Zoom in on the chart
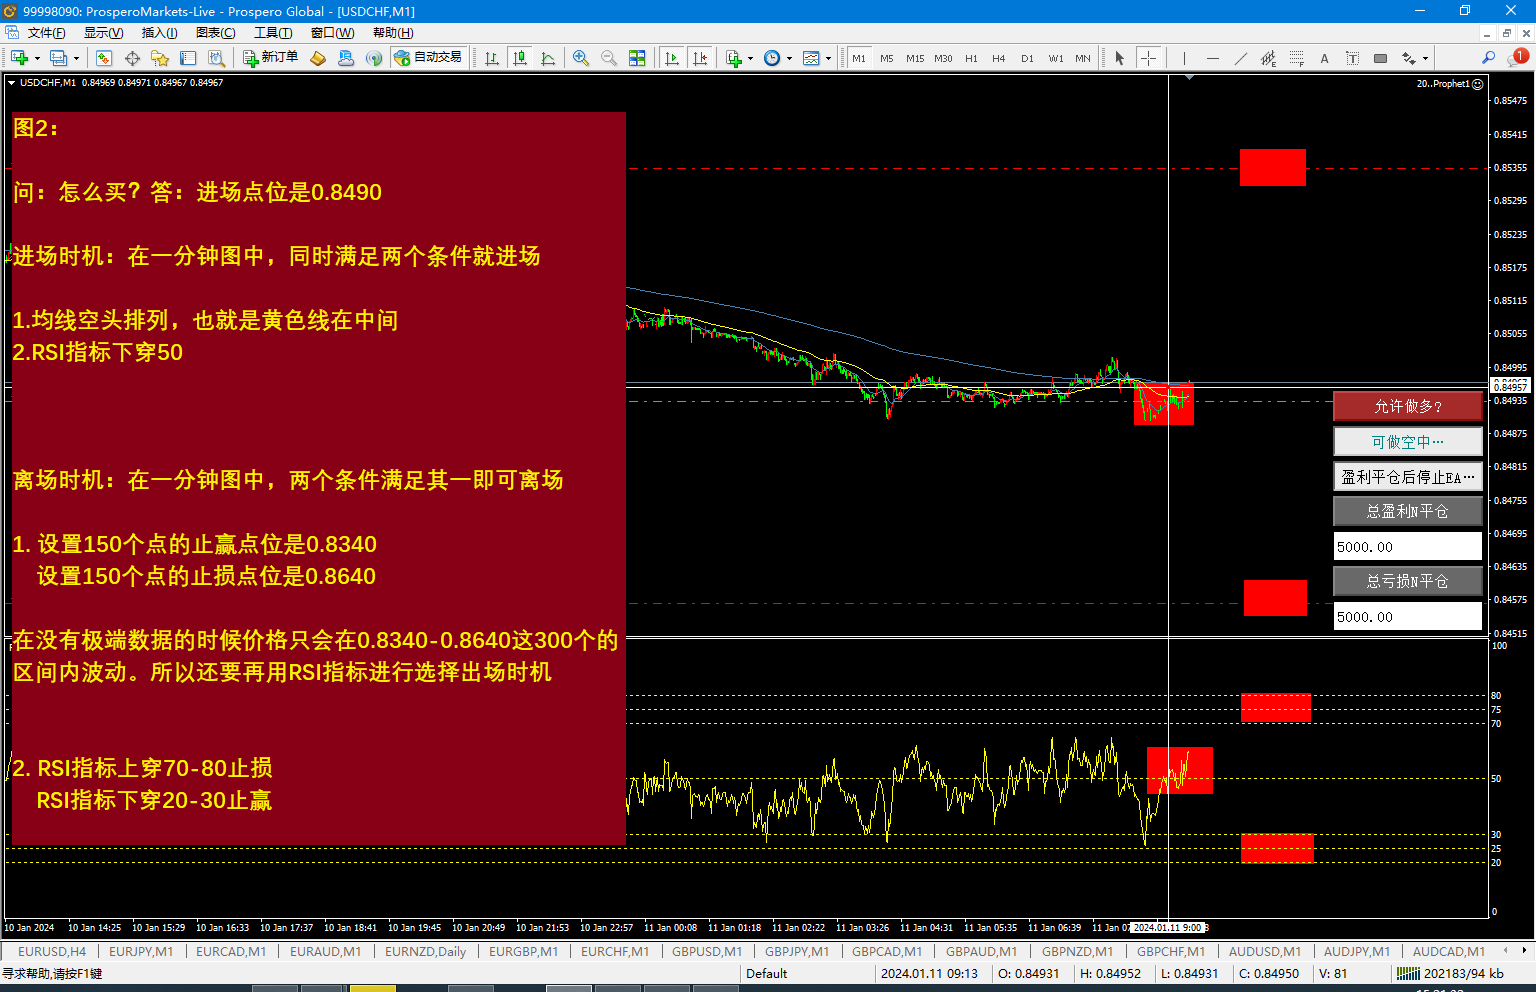 (581, 58)
